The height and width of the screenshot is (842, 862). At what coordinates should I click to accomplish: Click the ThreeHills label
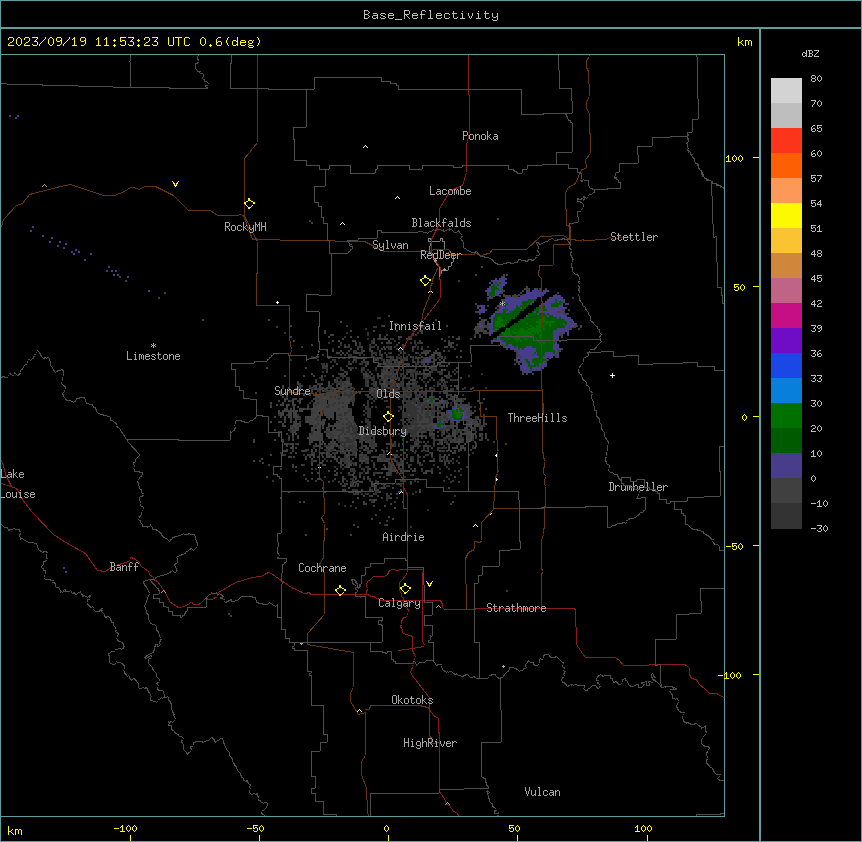[537, 418]
